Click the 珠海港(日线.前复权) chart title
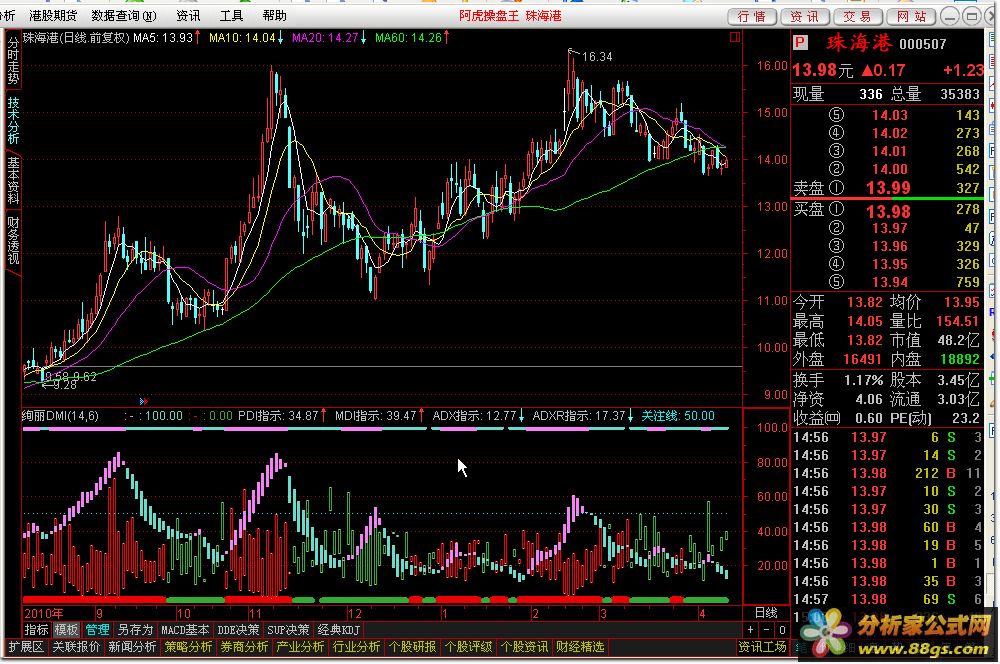1000x664 pixels. click(76, 38)
